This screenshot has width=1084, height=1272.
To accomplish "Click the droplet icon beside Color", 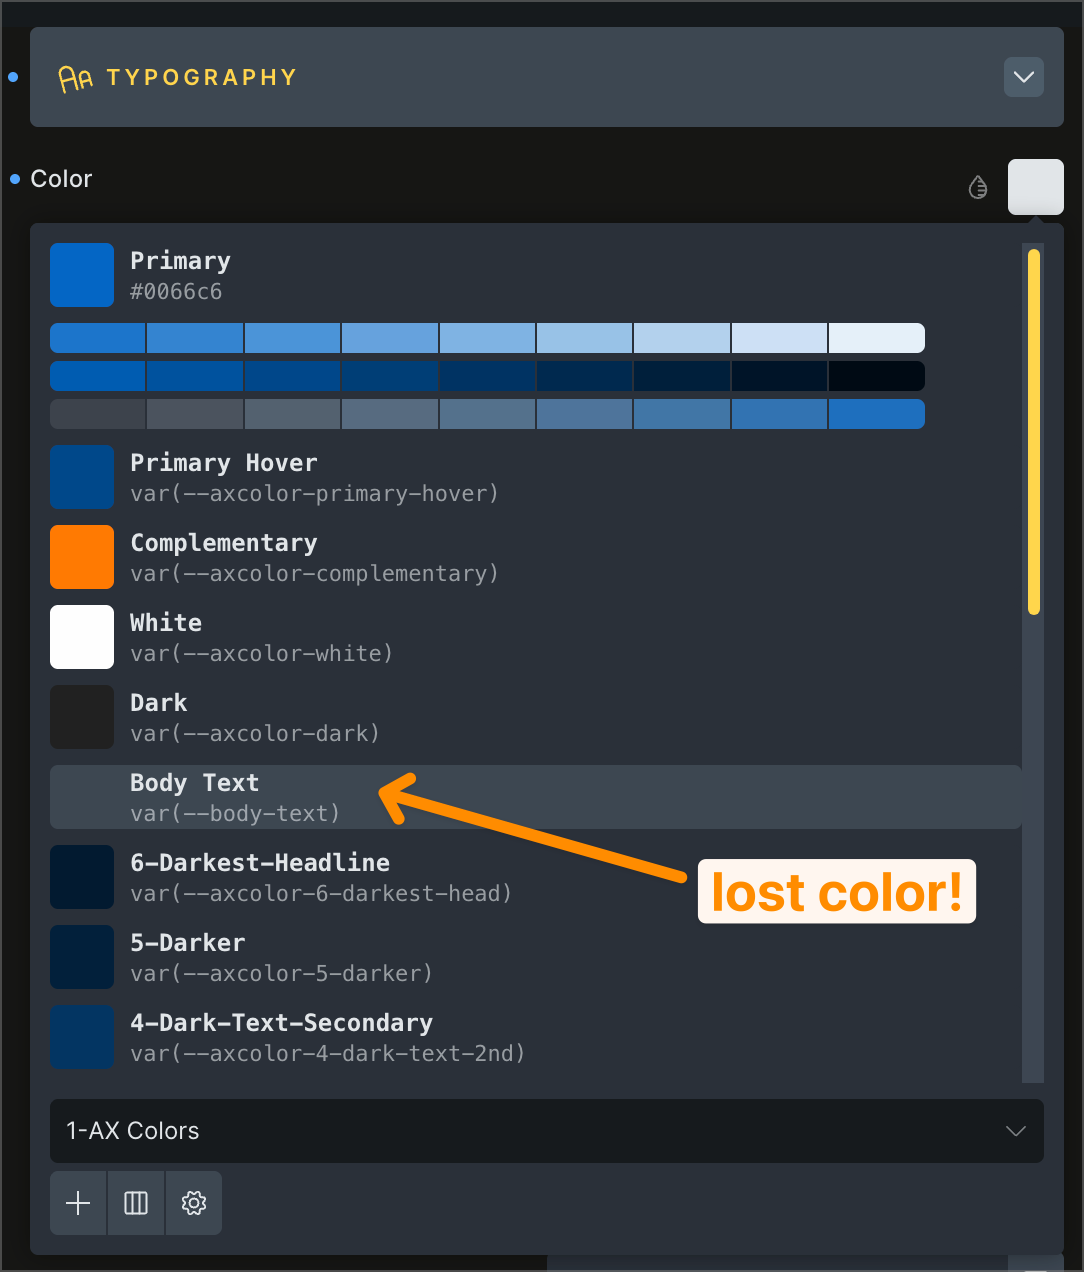I will tap(978, 187).
